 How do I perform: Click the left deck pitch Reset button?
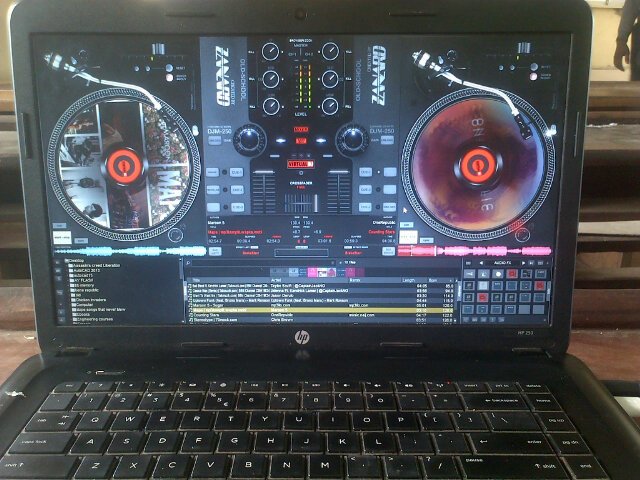point(169,68)
